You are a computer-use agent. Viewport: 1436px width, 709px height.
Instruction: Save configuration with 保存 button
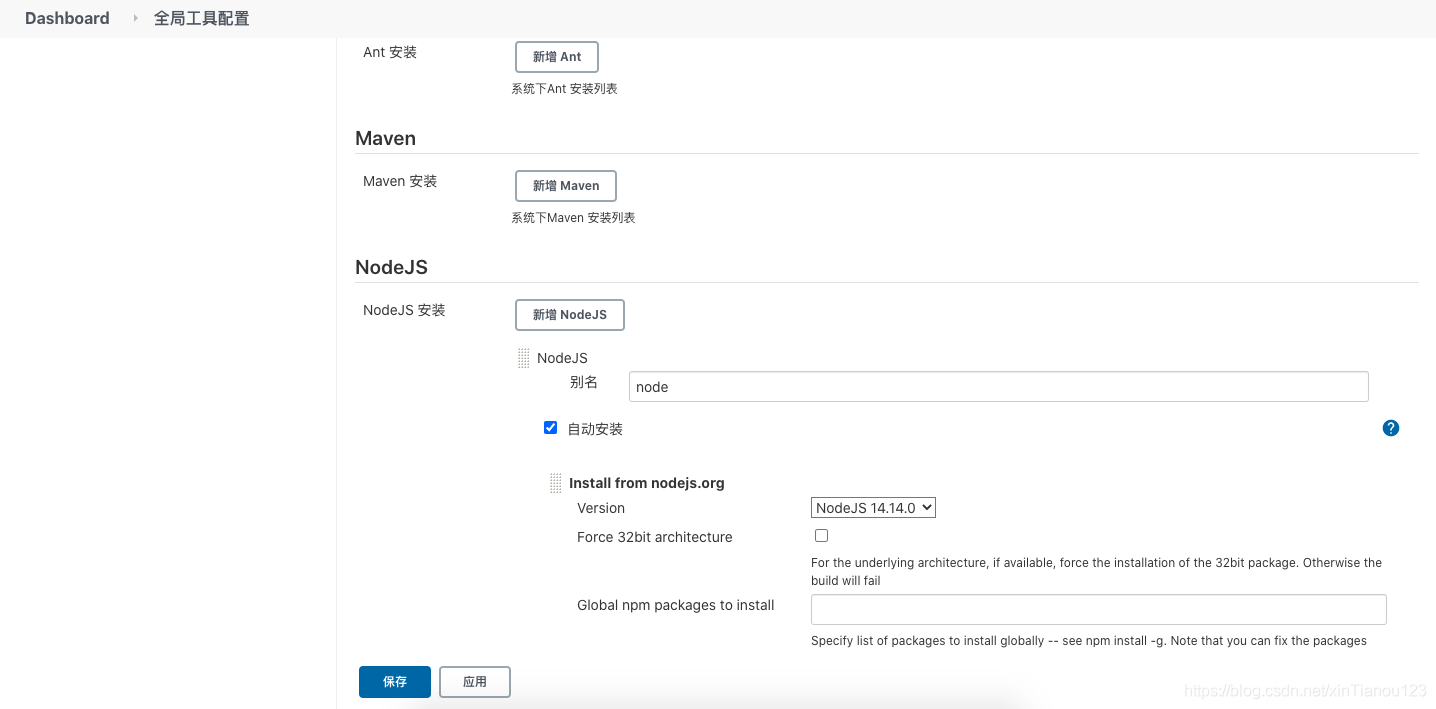(x=395, y=682)
